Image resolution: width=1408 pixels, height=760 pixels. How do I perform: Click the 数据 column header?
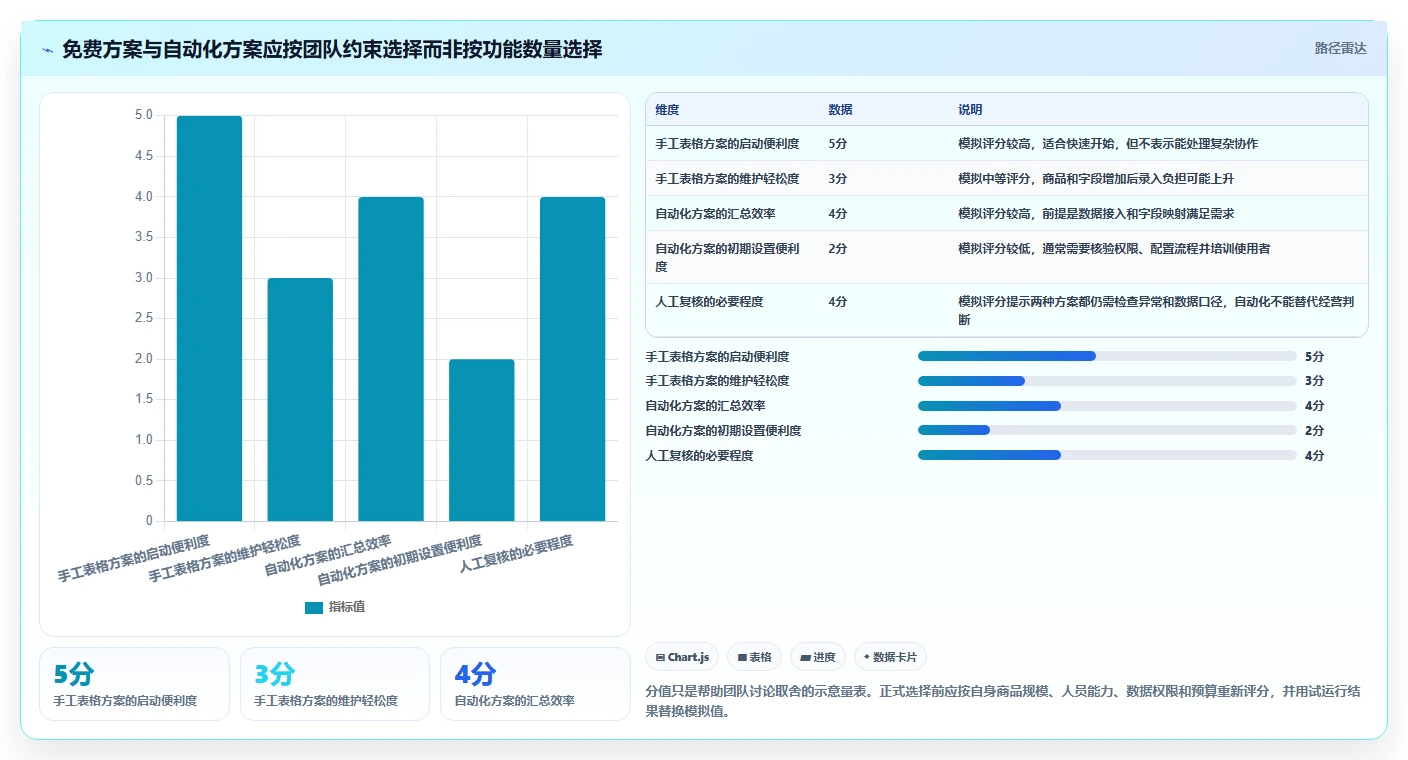[841, 110]
